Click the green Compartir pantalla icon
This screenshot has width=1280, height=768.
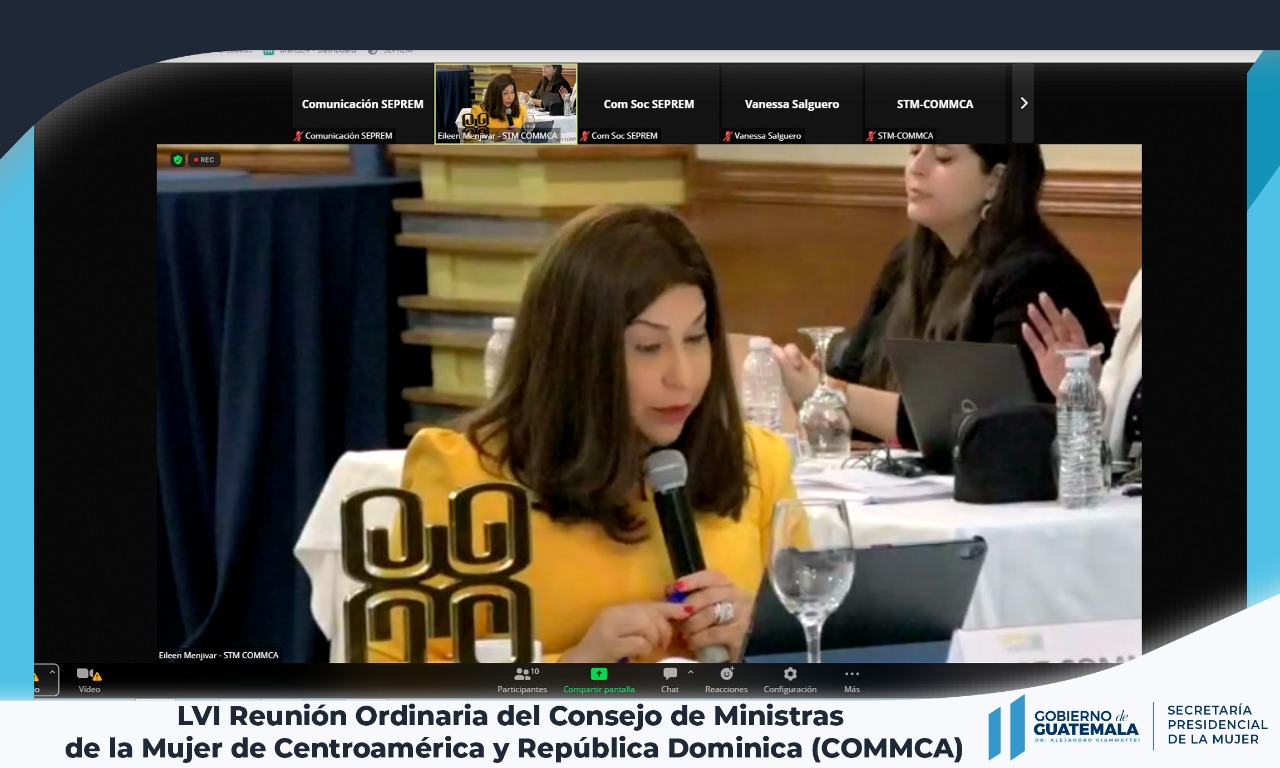pos(599,674)
